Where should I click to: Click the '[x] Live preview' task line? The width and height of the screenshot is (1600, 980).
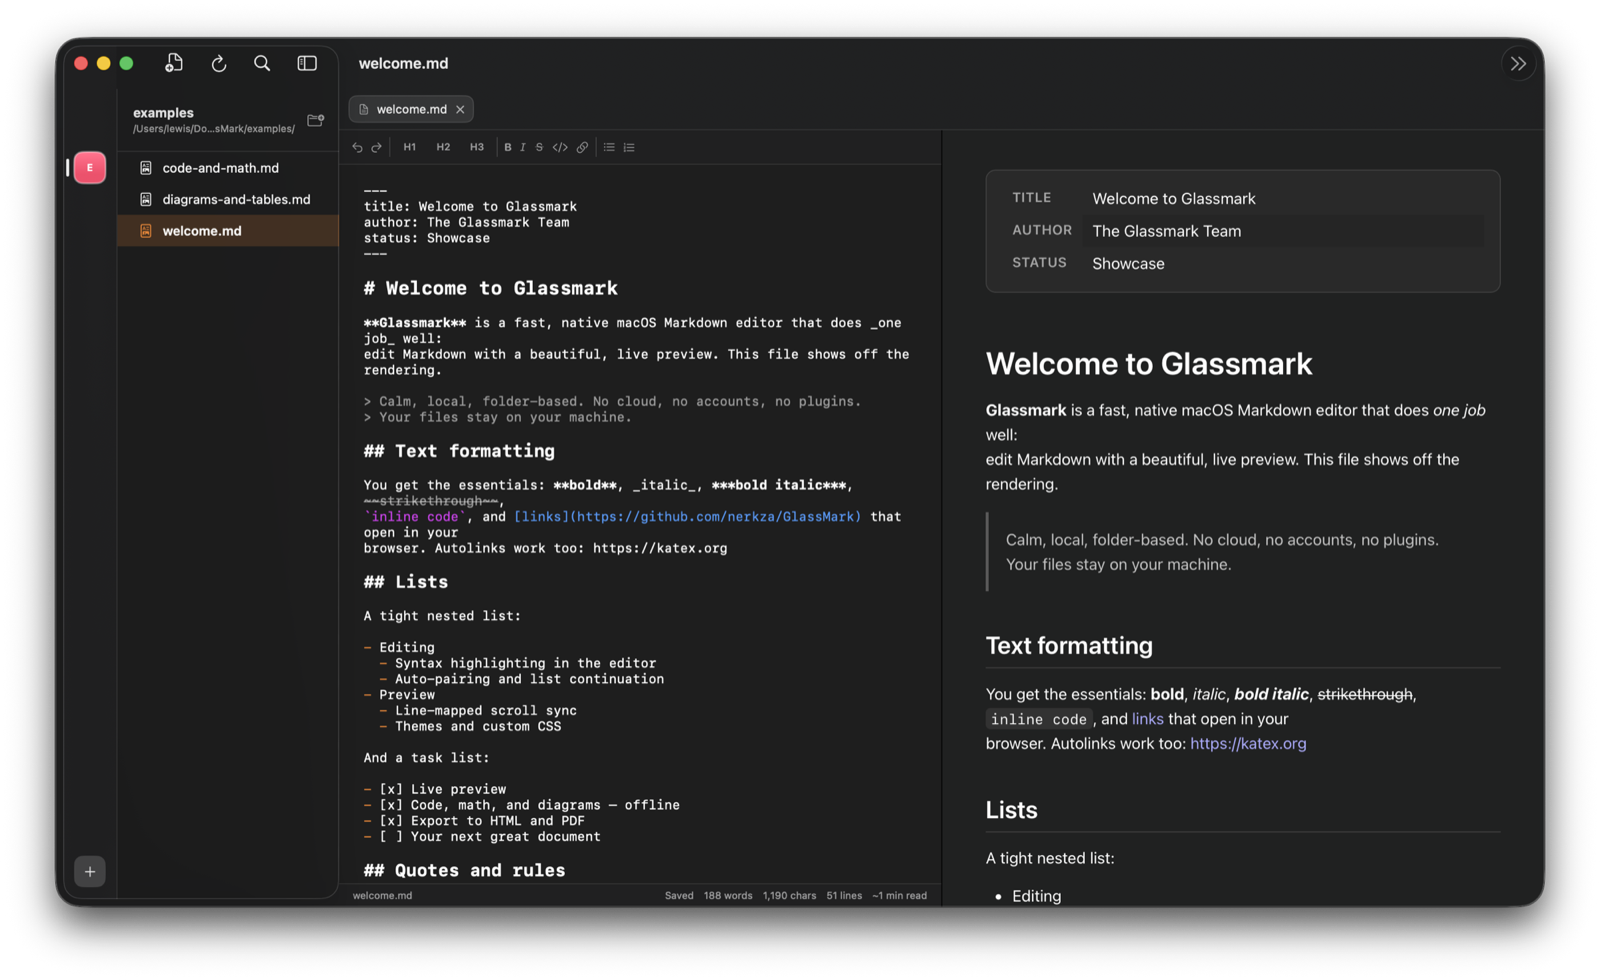(x=435, y=789)
